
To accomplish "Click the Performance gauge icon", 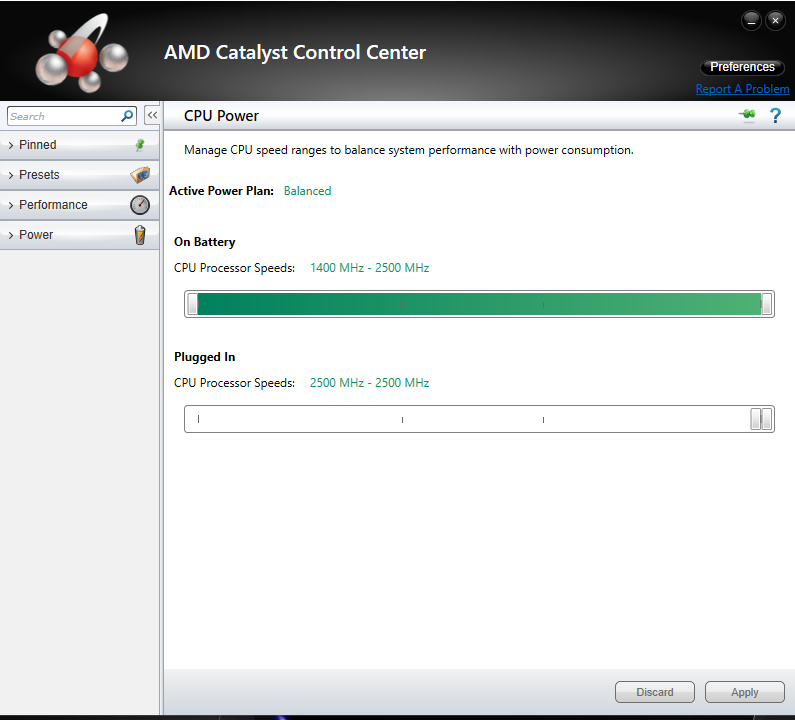I will 140,205.
